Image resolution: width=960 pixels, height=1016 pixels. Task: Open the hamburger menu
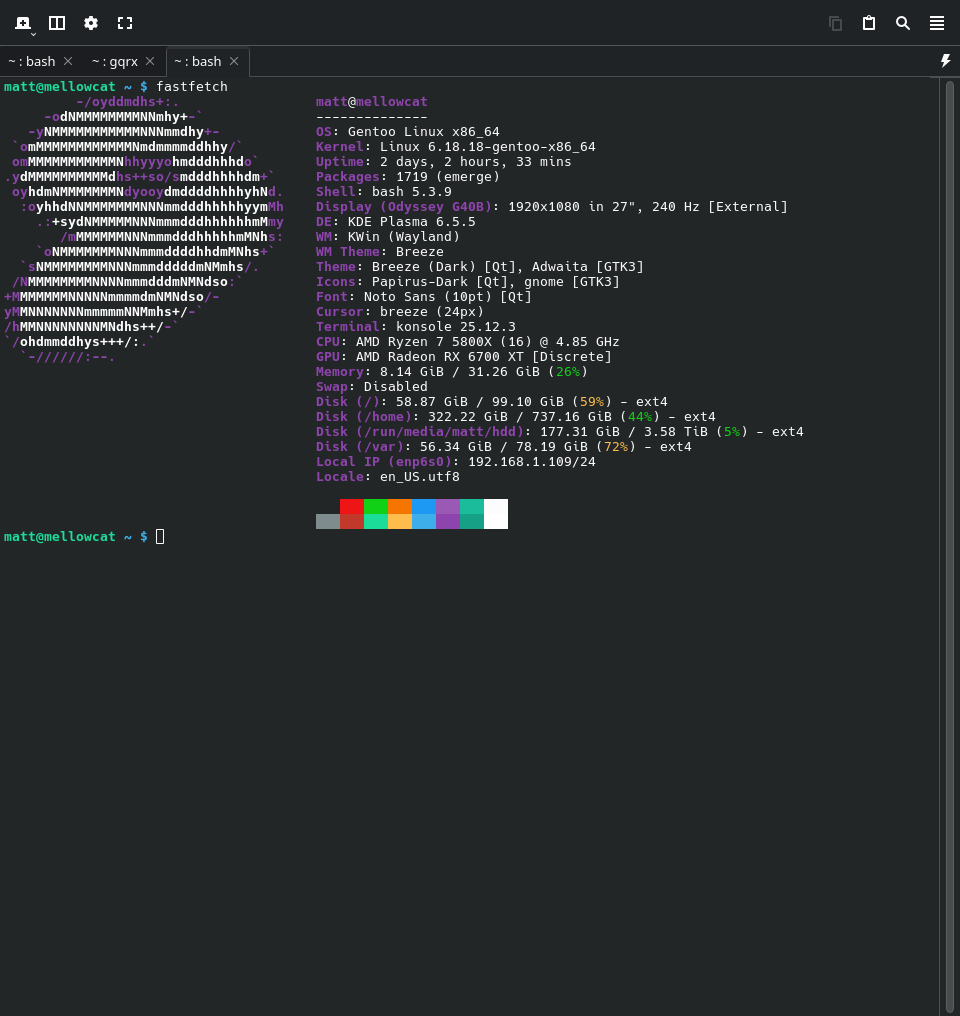(x=937, y=23)
